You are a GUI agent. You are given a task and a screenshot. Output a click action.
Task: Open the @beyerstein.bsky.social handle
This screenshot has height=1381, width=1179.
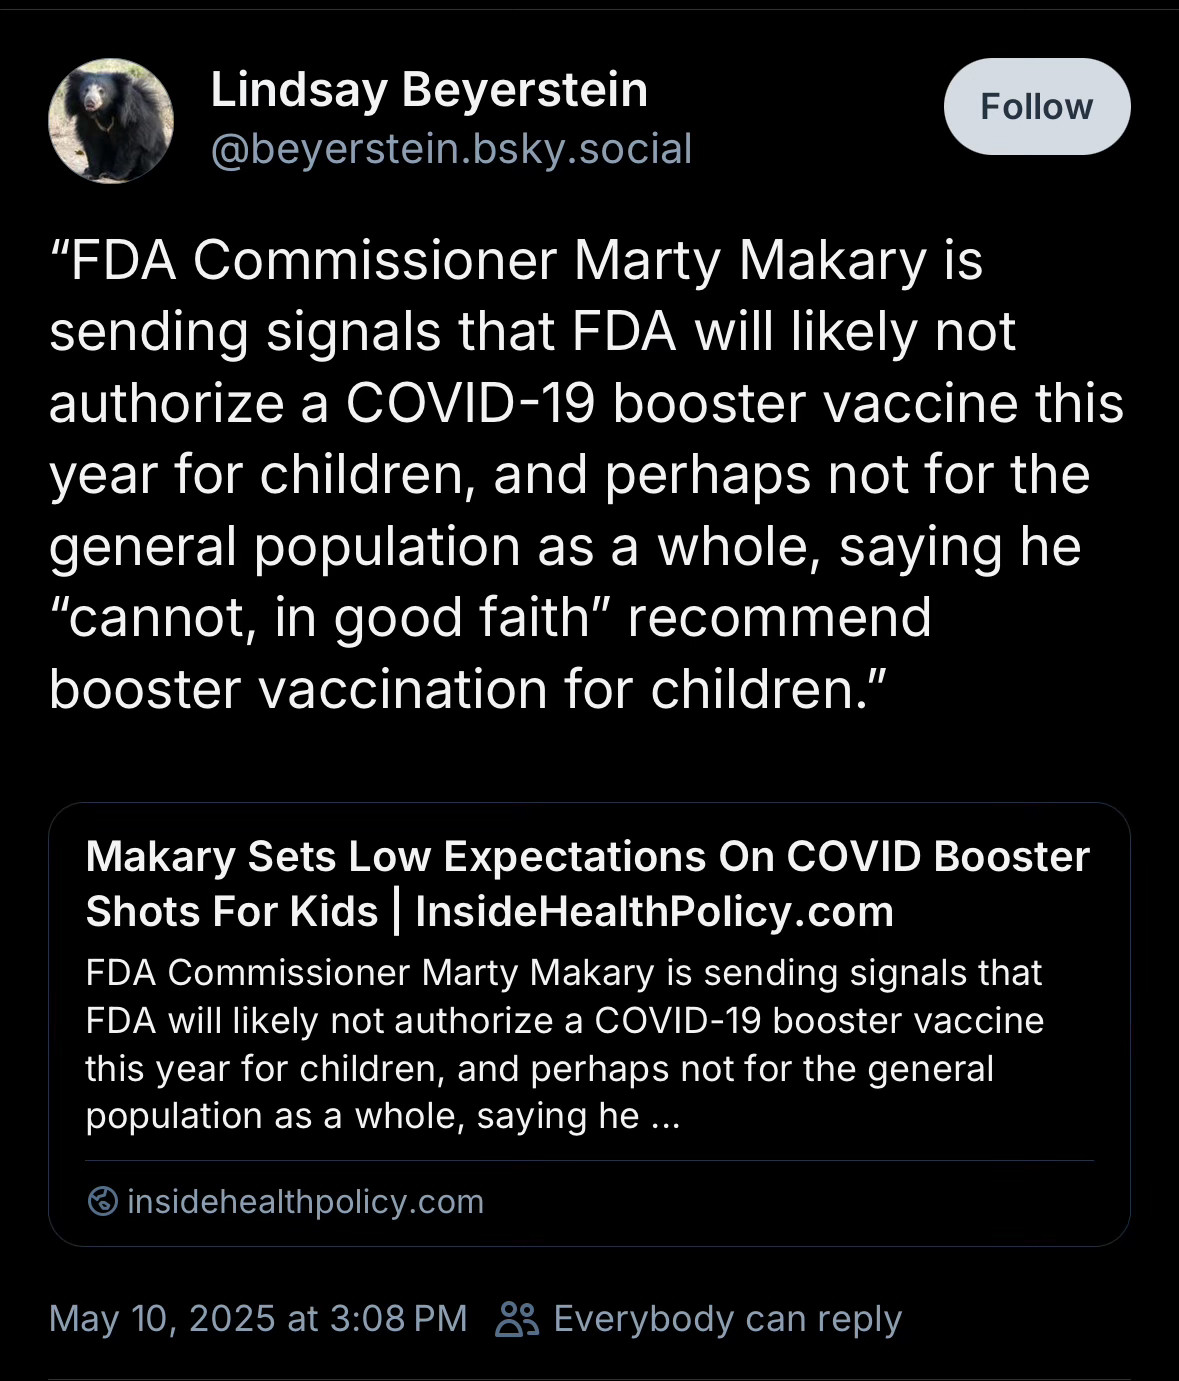point(451,149)
